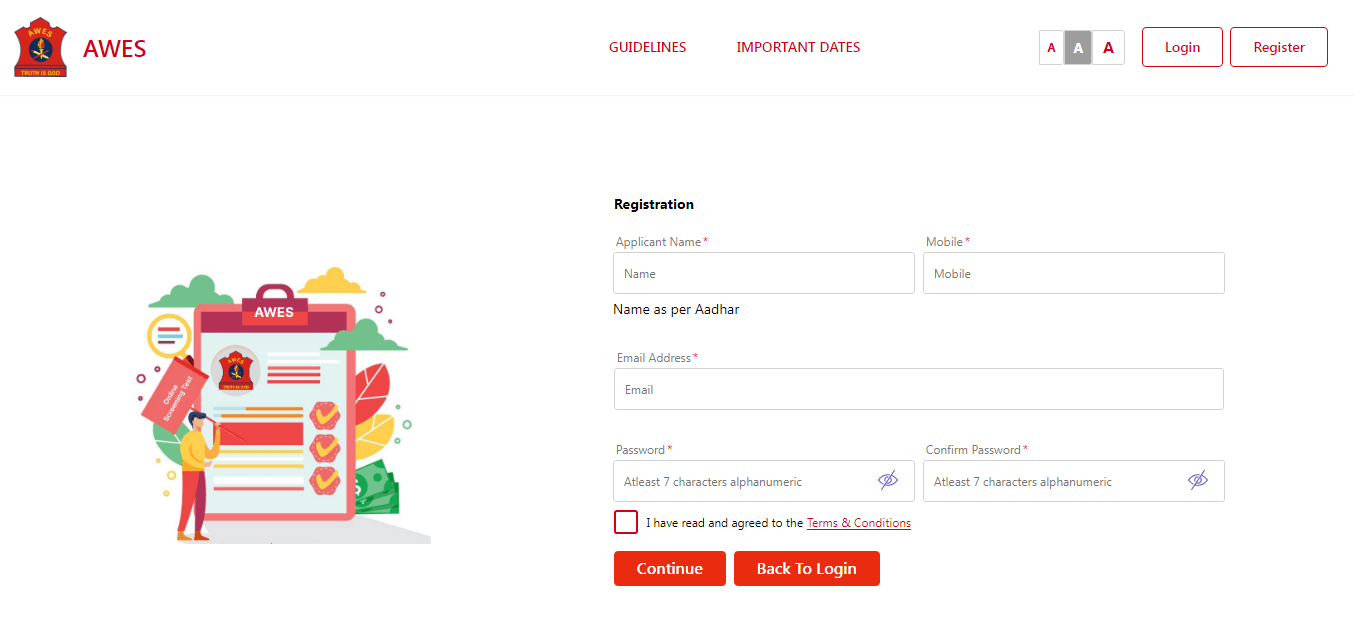Open the Terms & Conditions link
Viewport: 1354px width, 635px height.
[x=858, y=523]
